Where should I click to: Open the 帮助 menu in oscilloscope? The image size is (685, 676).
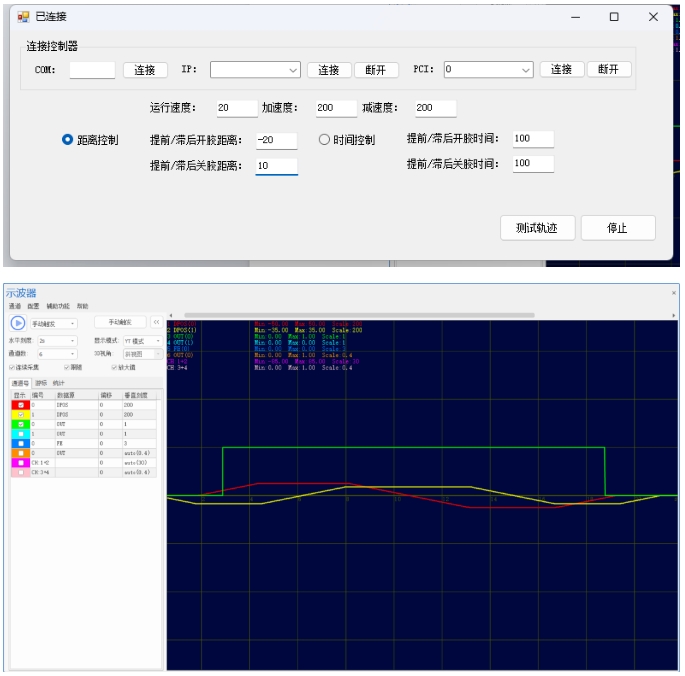point(83,306)
